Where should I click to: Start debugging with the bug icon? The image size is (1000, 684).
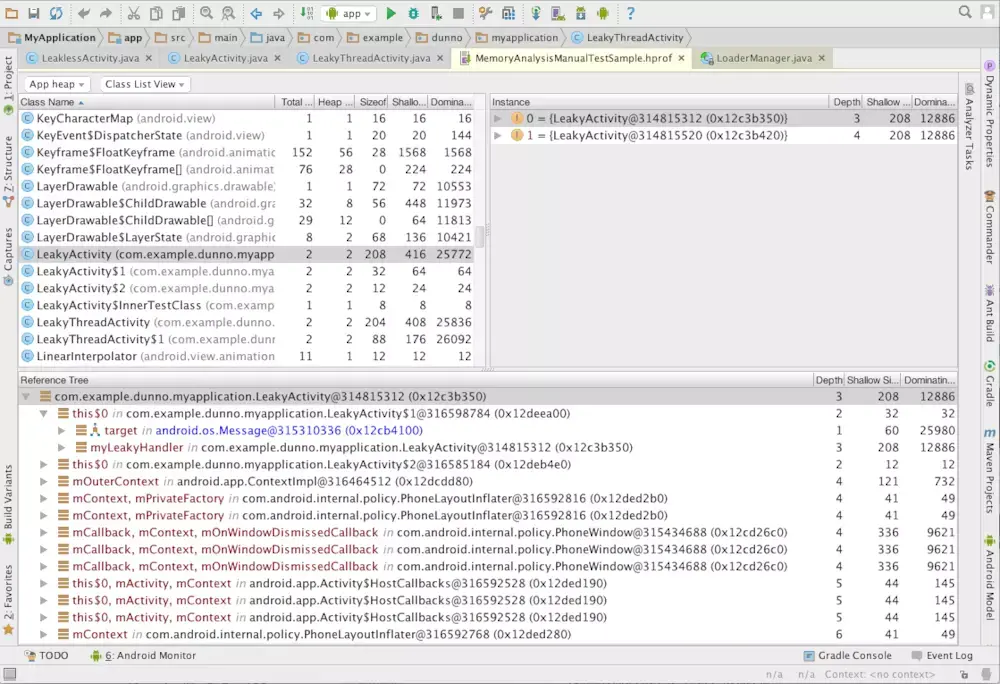[413, 13]
